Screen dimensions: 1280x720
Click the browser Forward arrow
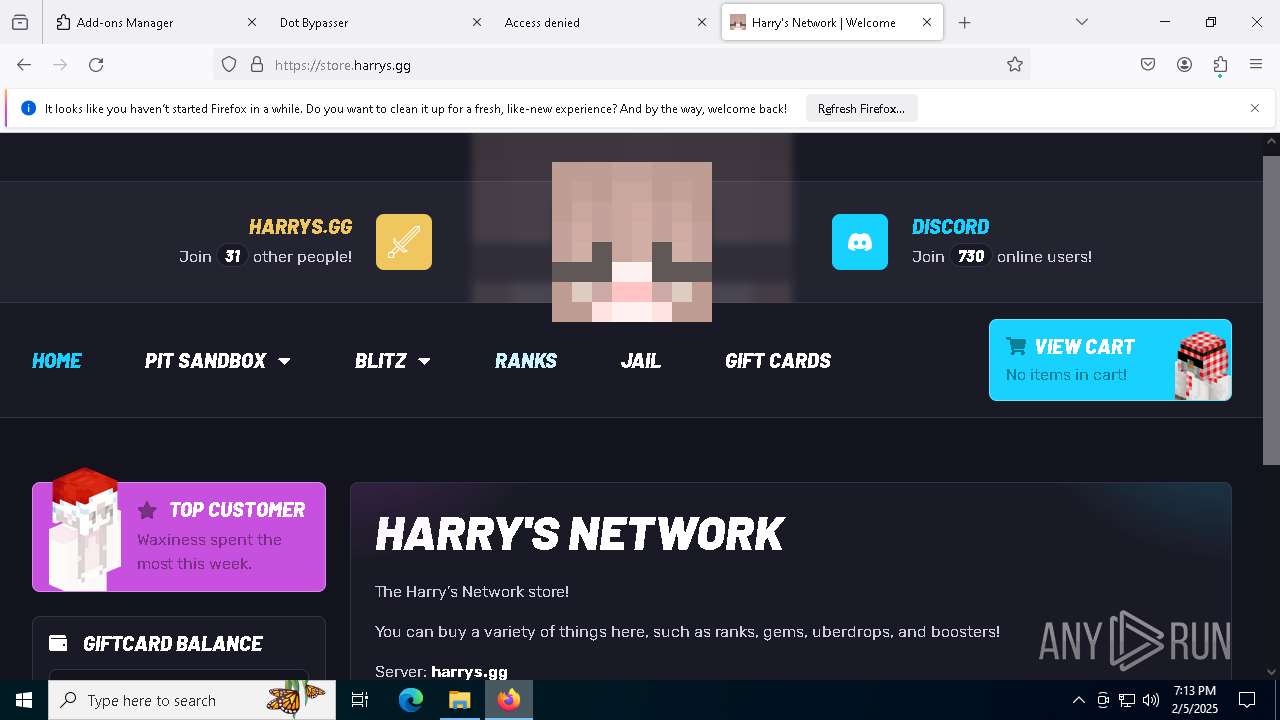tap(60, 65)
